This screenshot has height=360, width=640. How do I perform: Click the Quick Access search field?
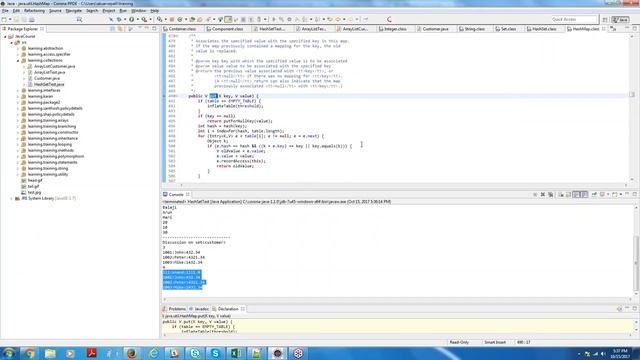tap(573, 19)
